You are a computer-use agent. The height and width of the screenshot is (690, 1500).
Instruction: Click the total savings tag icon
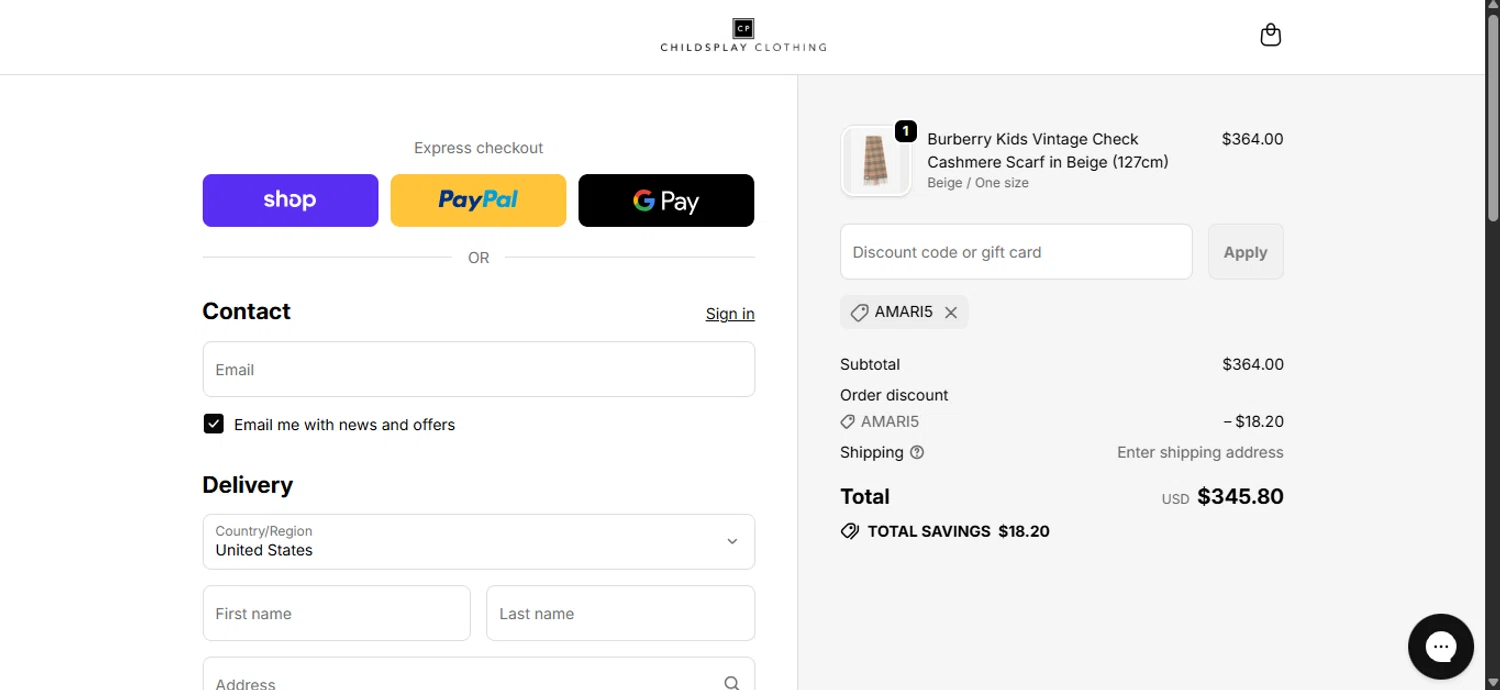coord(850,531)
